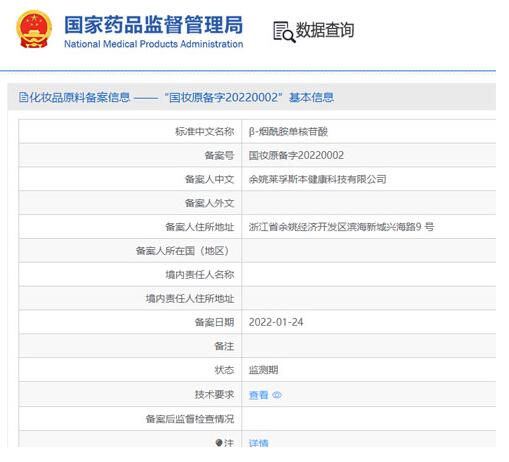Viewport: 509px width, 462px height.
Task: Click the national emblem logo
Action: click(x=34, y=29)
